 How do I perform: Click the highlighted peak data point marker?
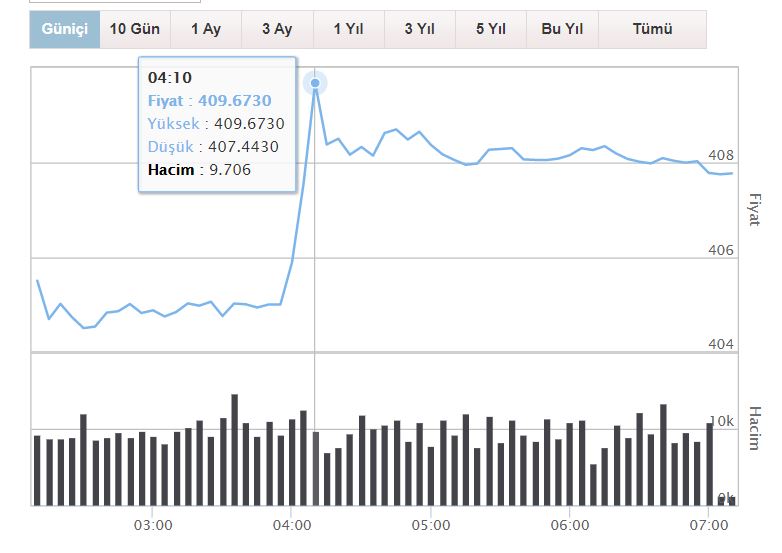[x=315, y=83]
